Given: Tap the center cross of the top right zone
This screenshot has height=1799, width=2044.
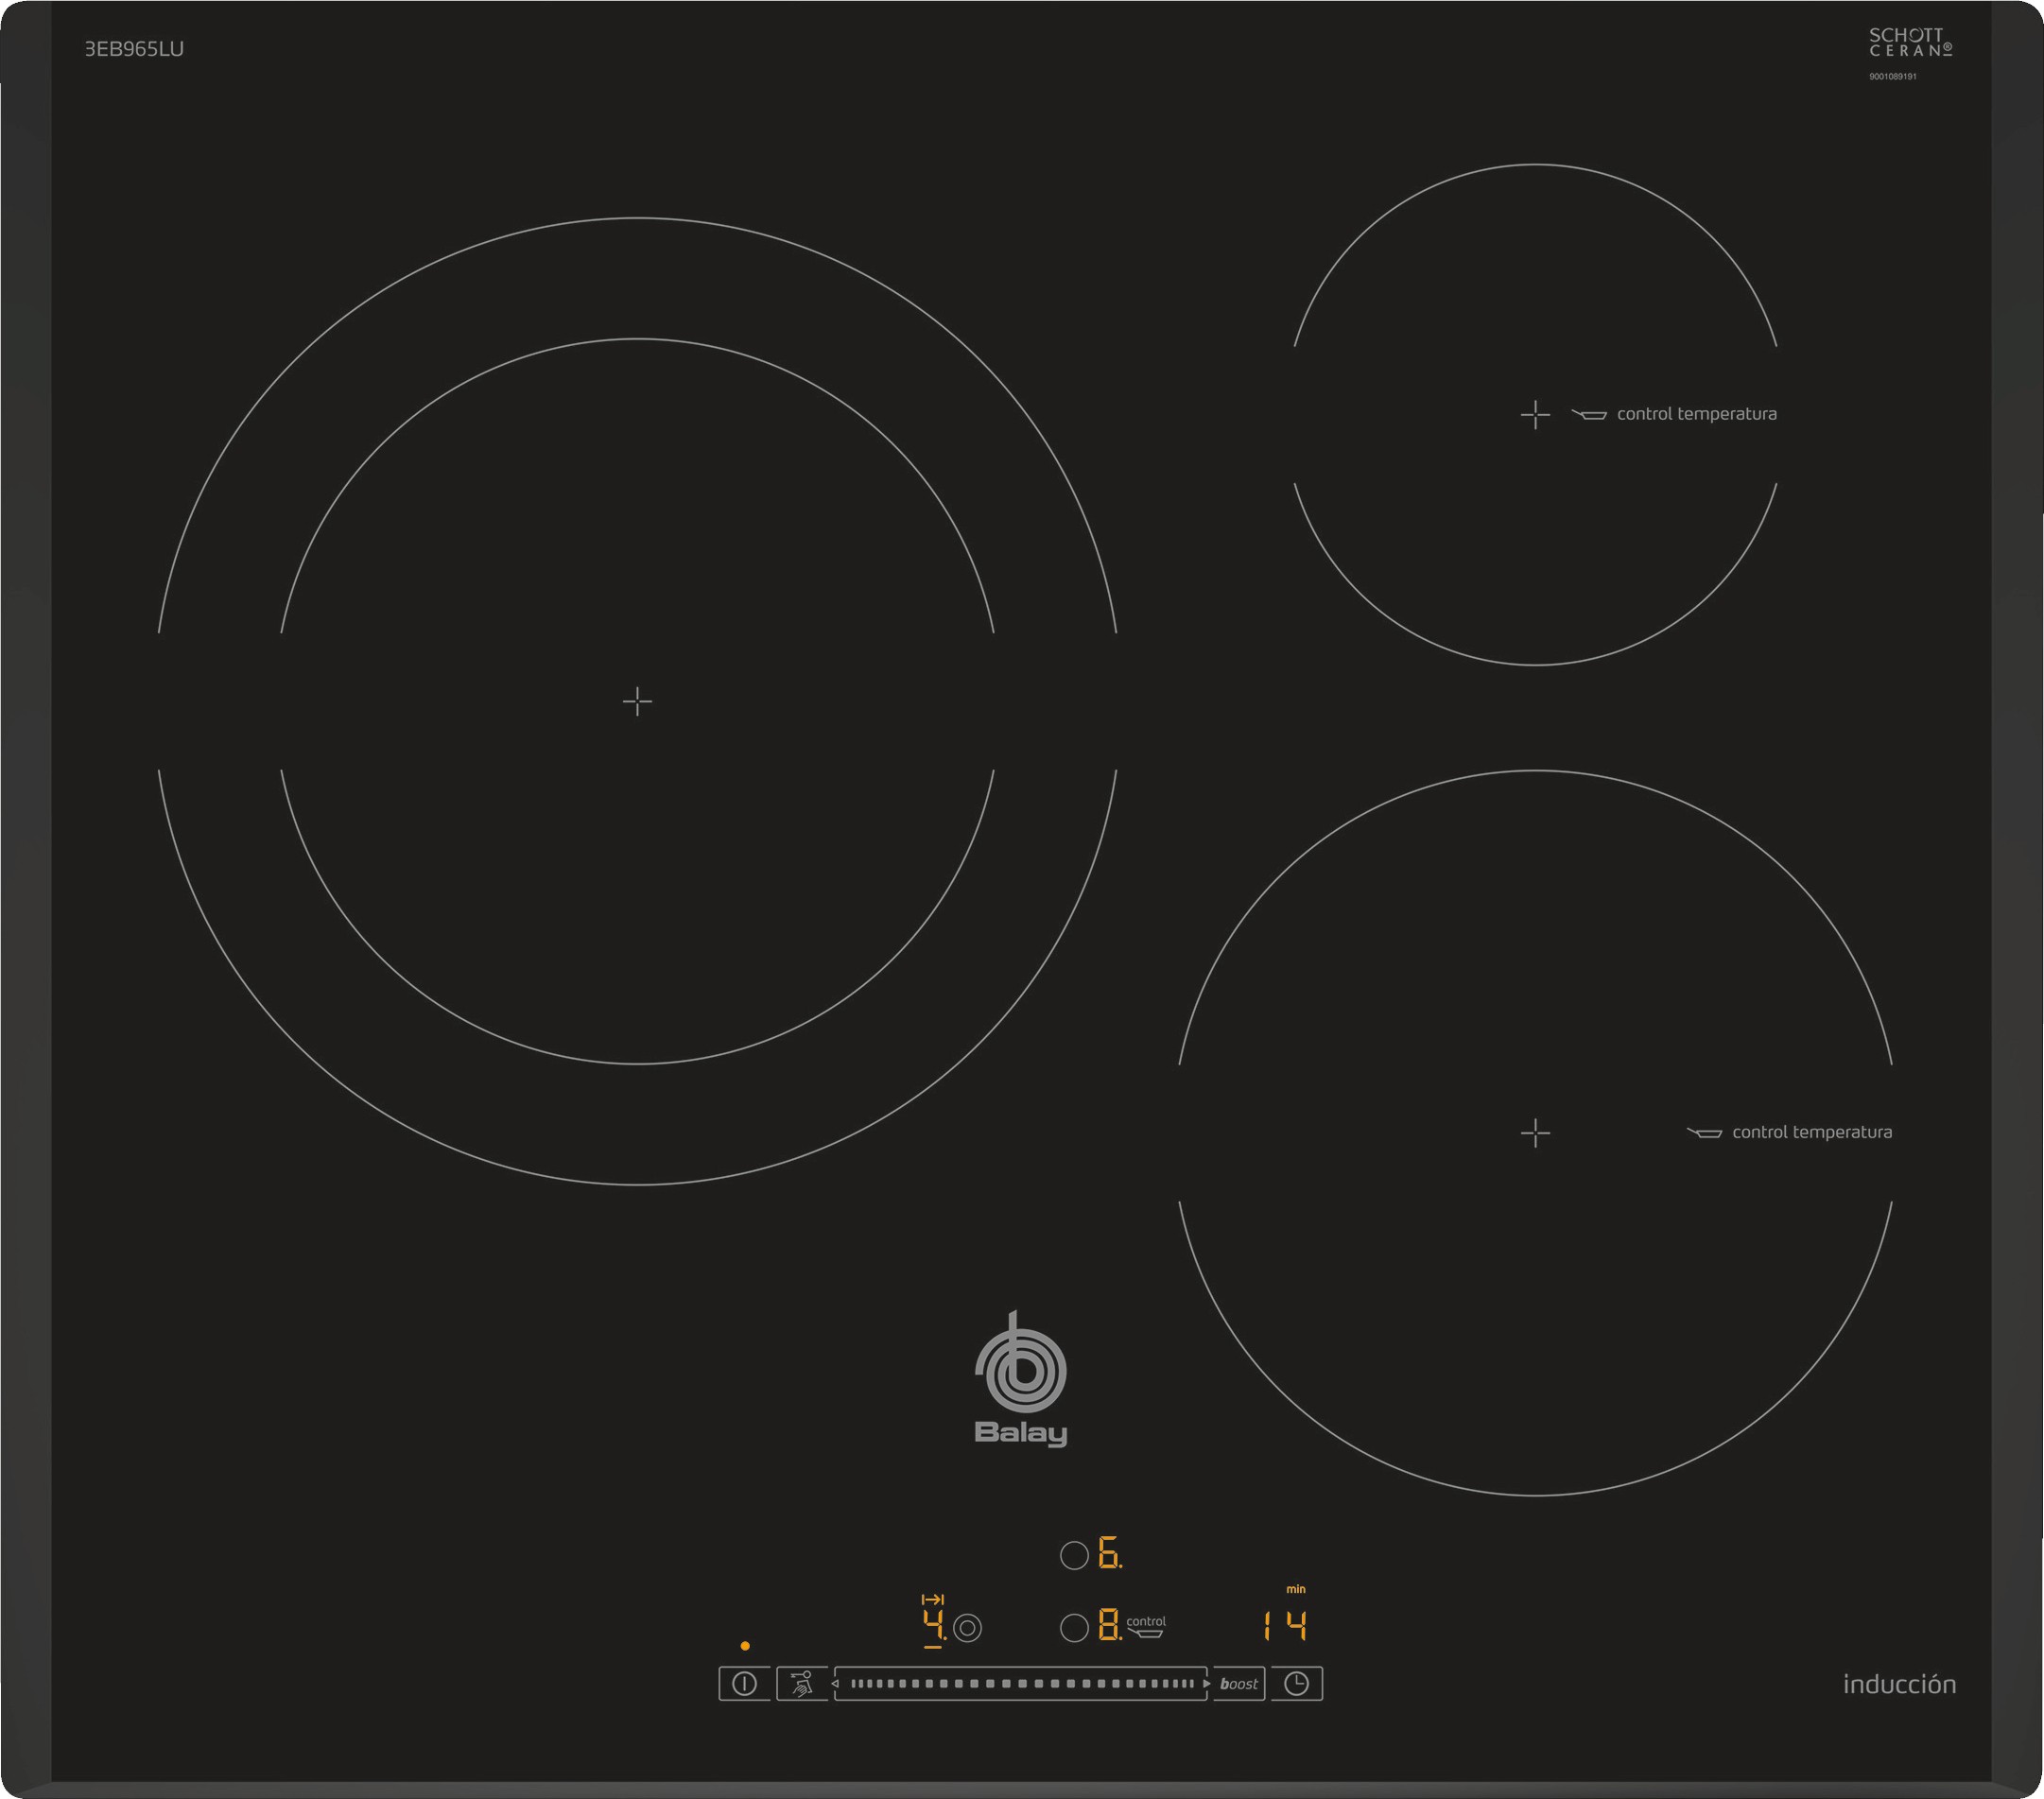Looking at the screenshot, I should click(x=1535, y=414).
